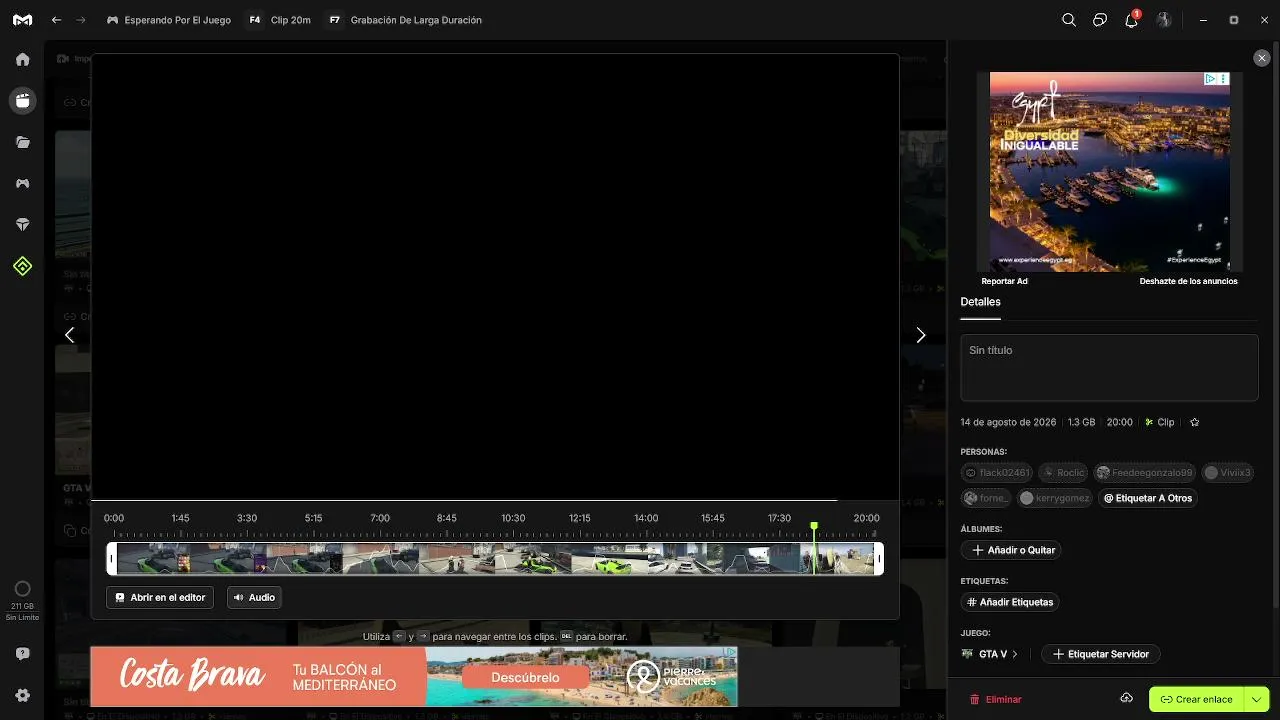Click the Feedeegonzalo99 person tag
Screen dimensions: 1280x720
tap(1144, 473)
